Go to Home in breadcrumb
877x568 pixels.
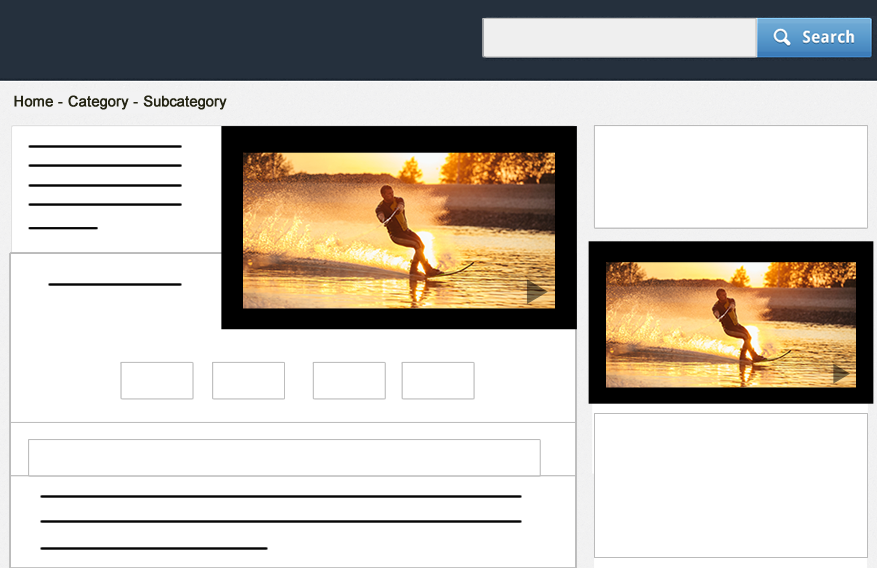click(33, 102)
